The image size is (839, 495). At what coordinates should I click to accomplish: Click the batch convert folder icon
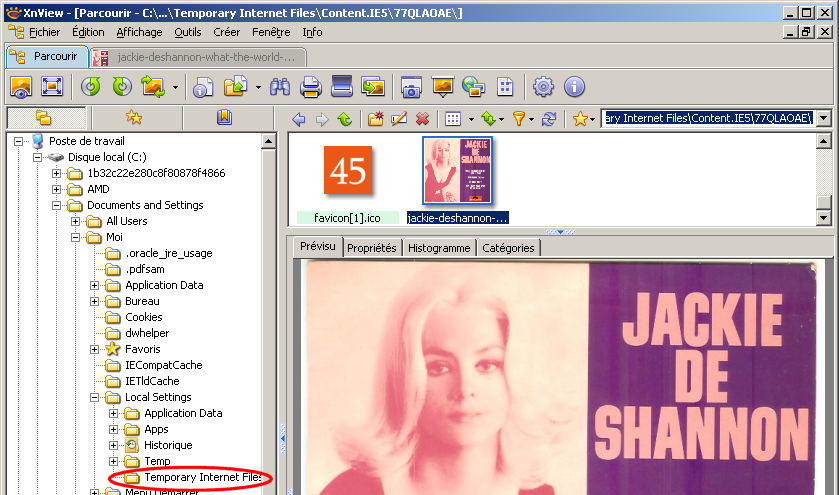[236, 87]
